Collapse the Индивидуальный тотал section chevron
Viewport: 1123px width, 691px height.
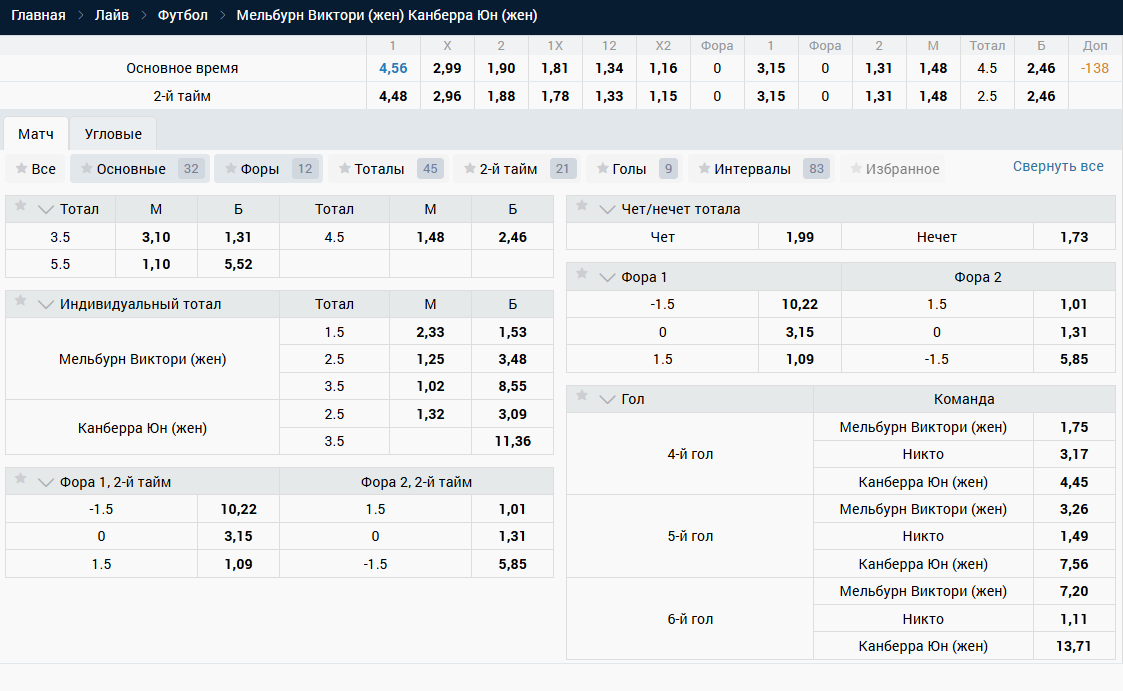(45, 305)
